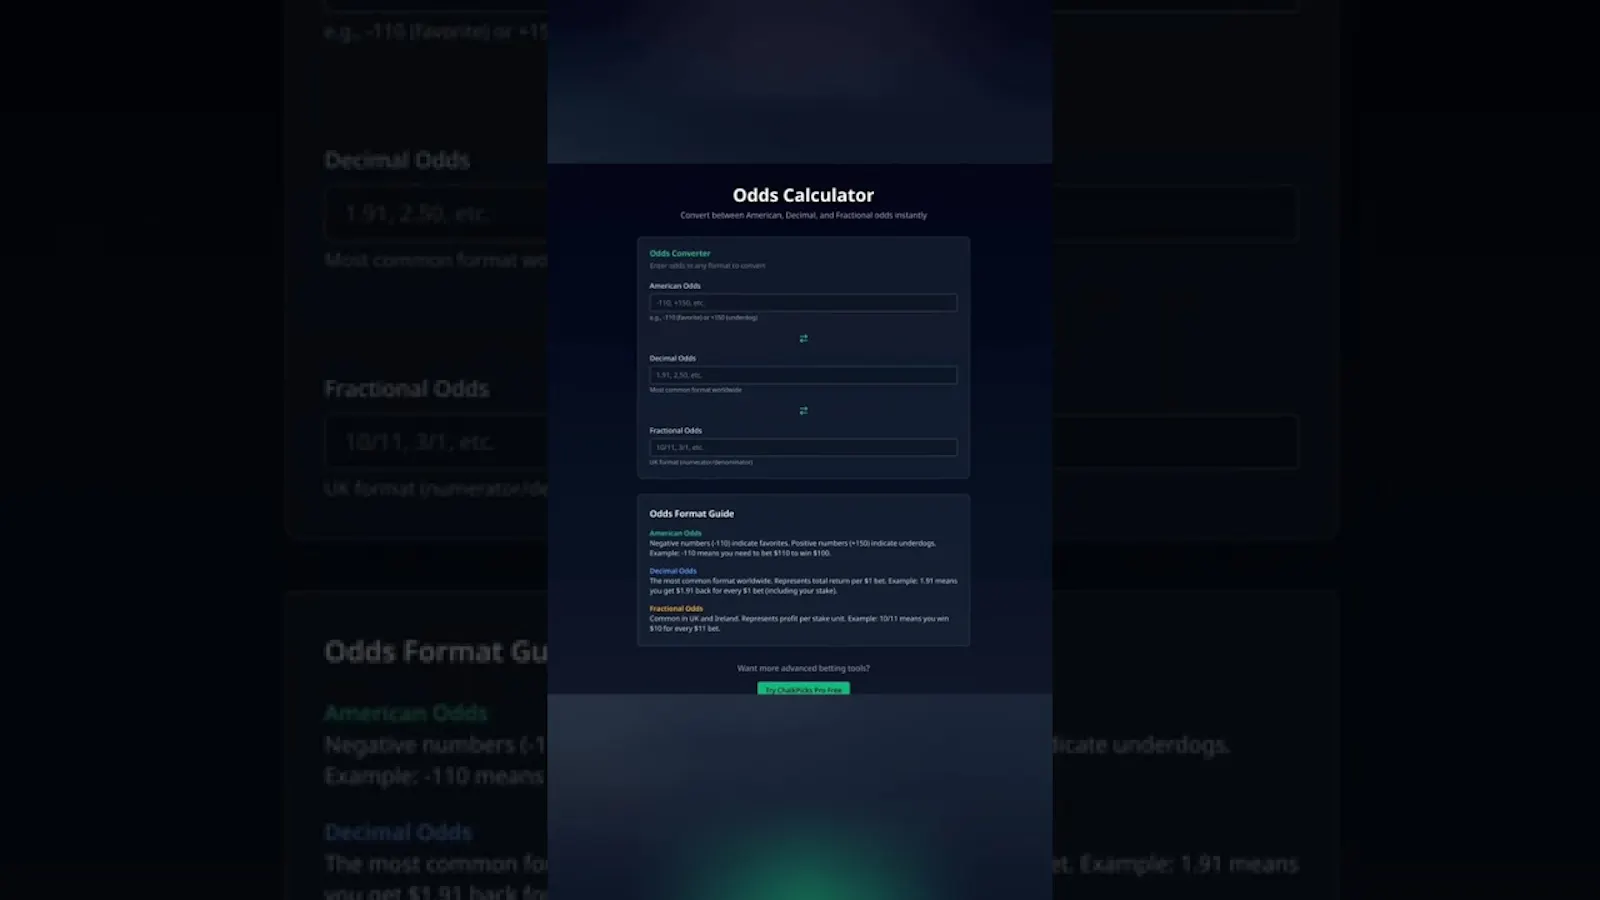The width and height of the screenshot is (1600, 900).
Task: Click the 'Enter odds in any format' helper text
Action: click(707, 266)
